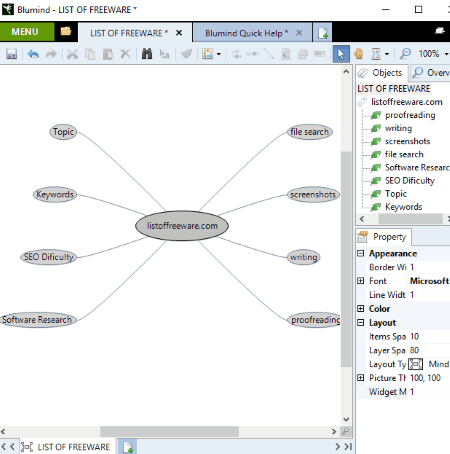Collapse the Appearance property group
Viewport: 450px width, 454px height.
pyautogui.click(x=360, y=253)
